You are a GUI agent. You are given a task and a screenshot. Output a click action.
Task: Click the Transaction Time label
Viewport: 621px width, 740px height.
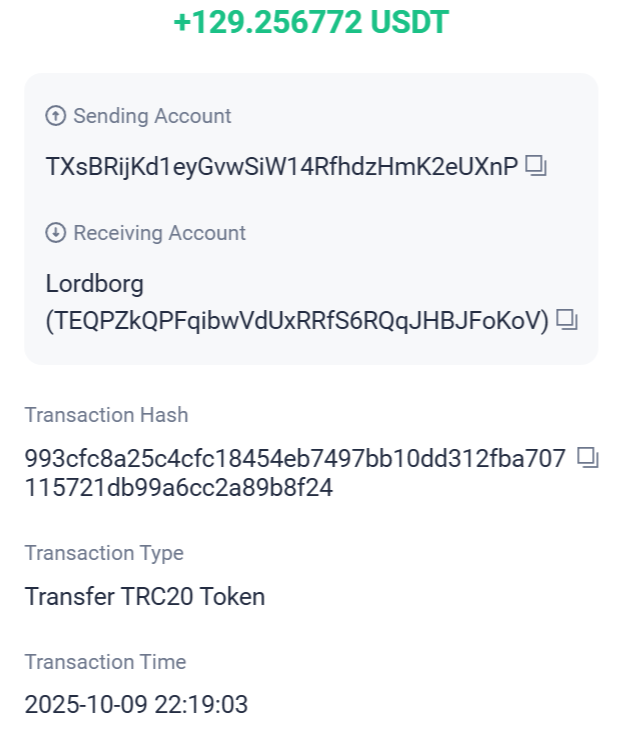[x=105, y=662]
